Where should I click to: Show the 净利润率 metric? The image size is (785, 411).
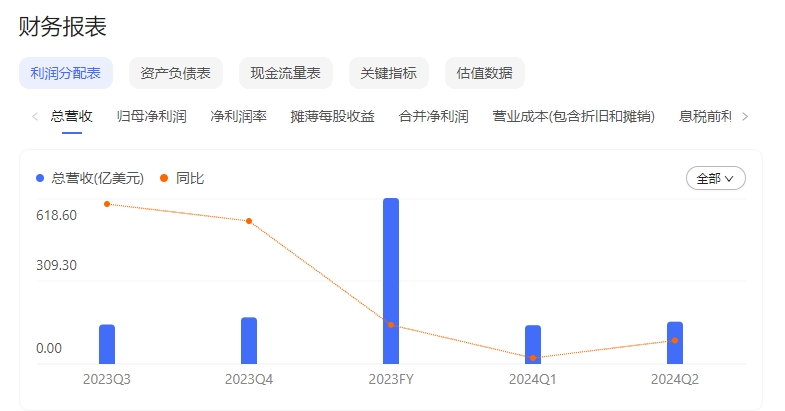(238, 116)
